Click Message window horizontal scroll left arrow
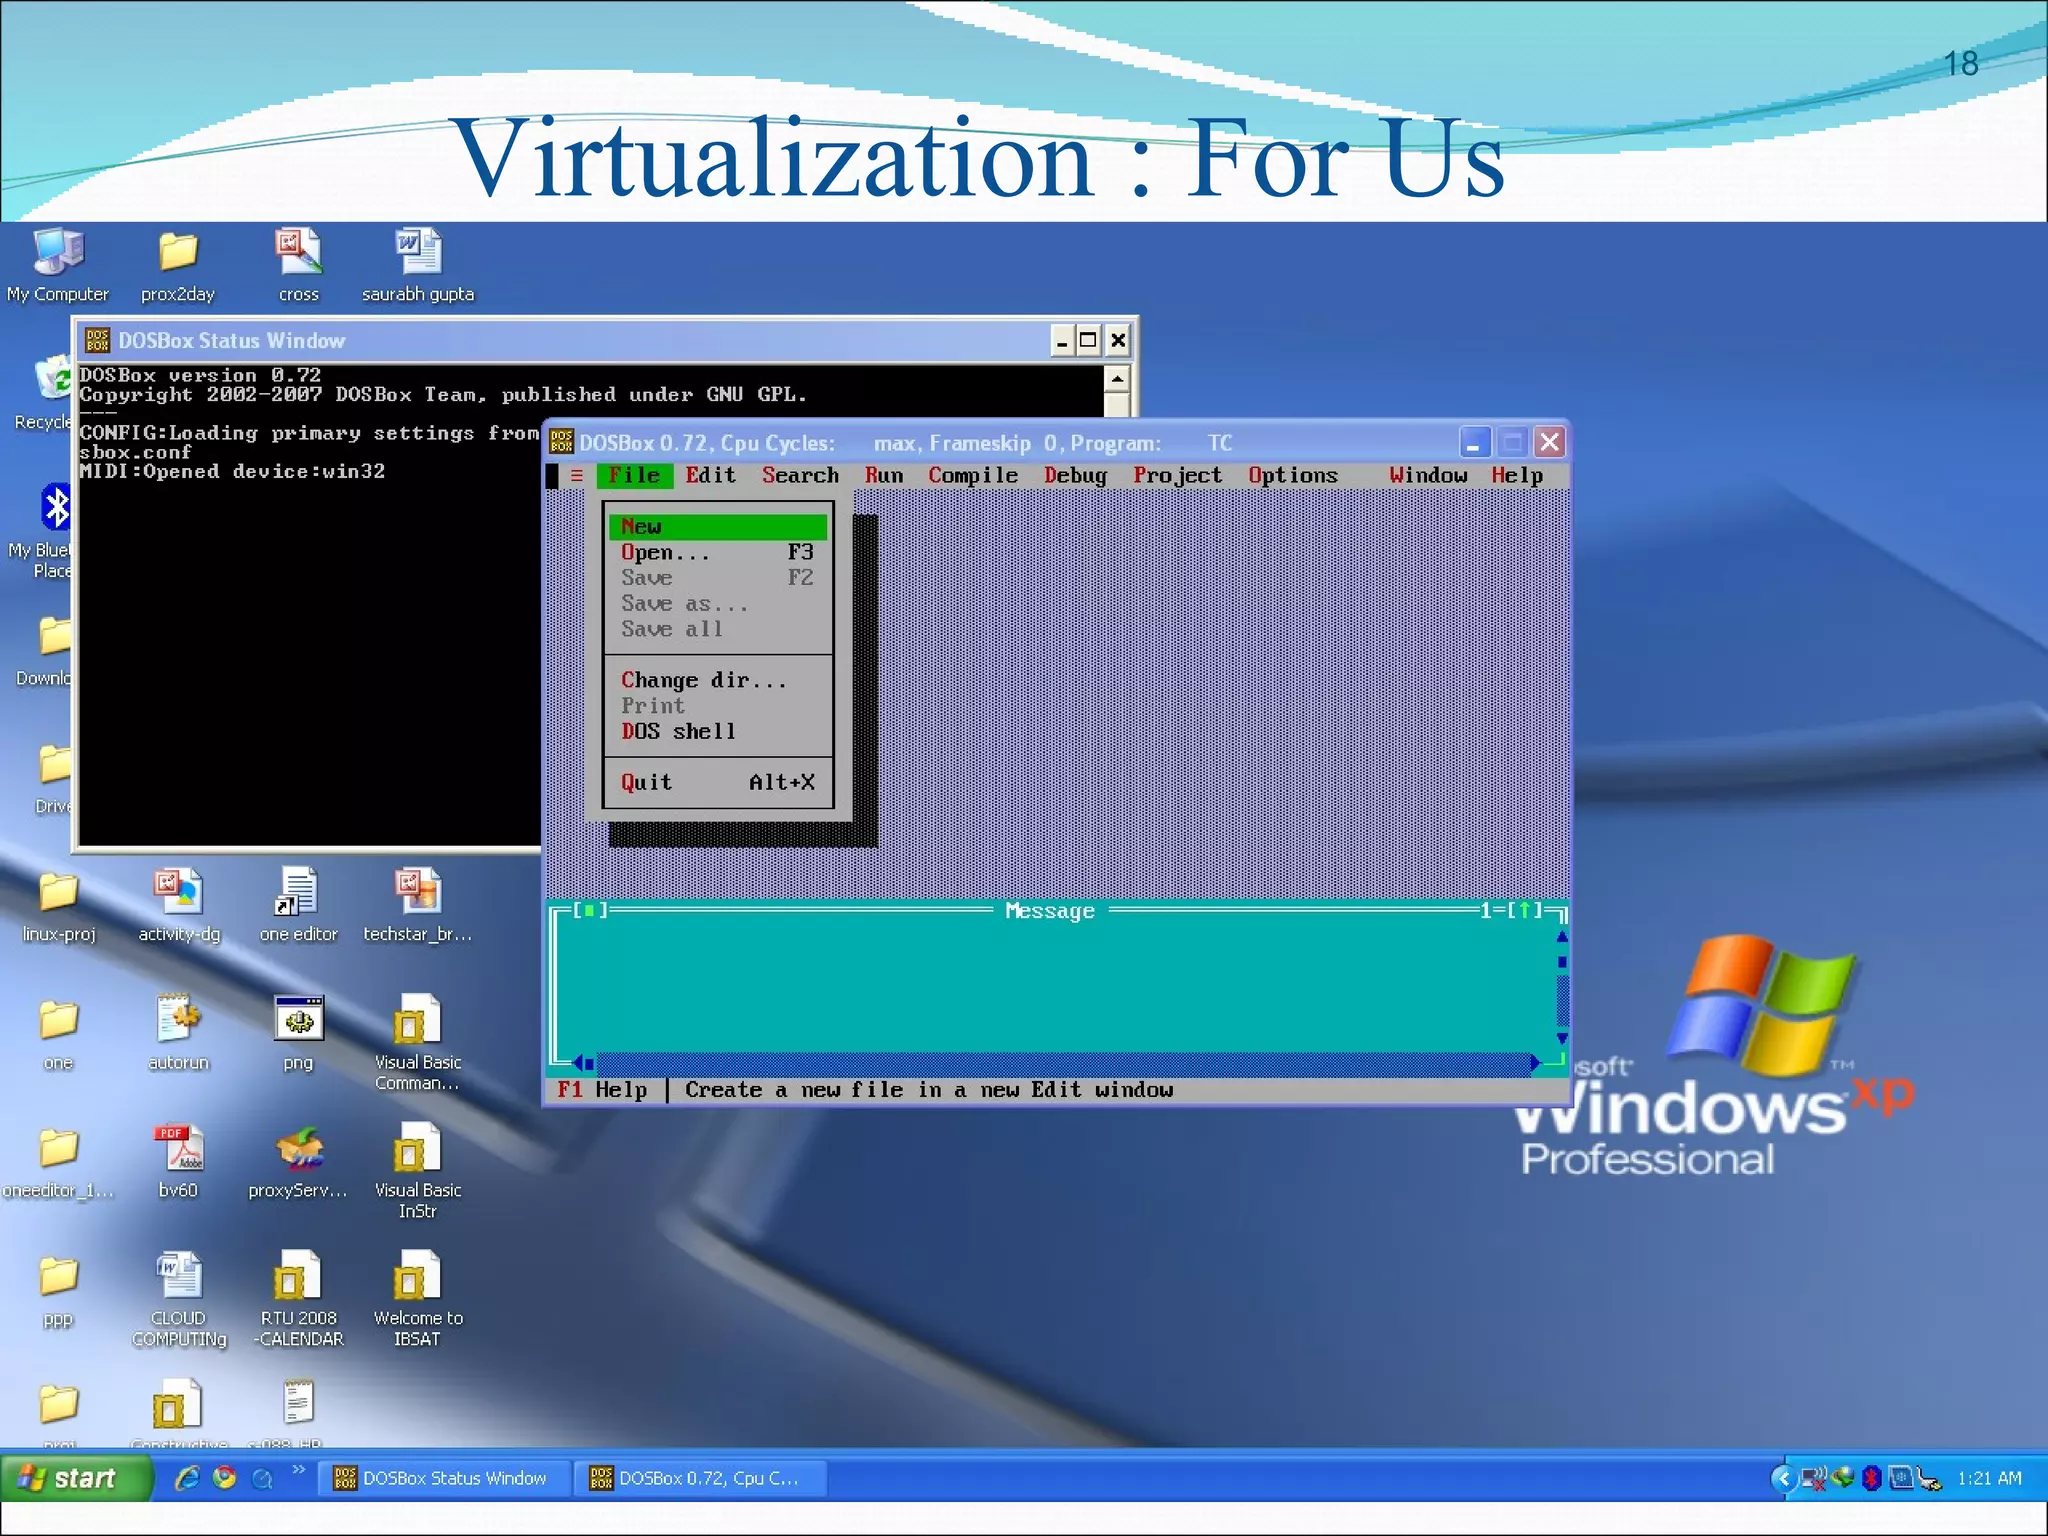 tap(578, 1063)
